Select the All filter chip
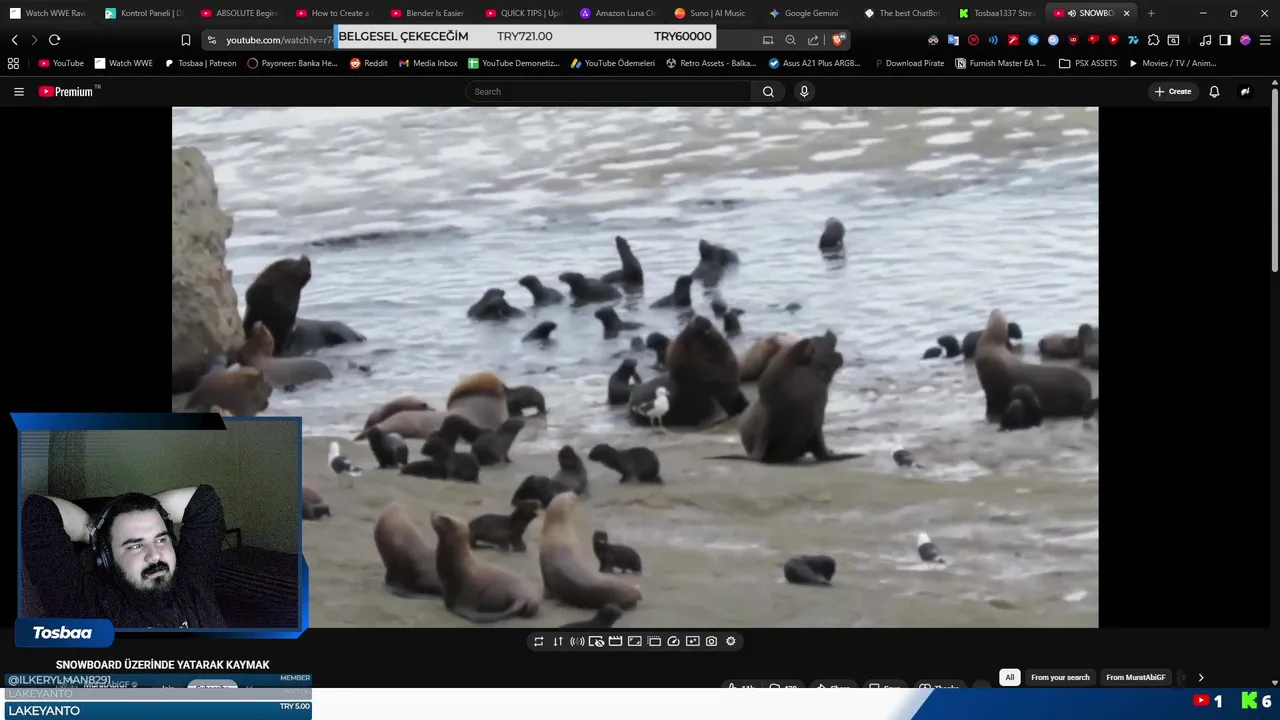 coord(1010,677)
